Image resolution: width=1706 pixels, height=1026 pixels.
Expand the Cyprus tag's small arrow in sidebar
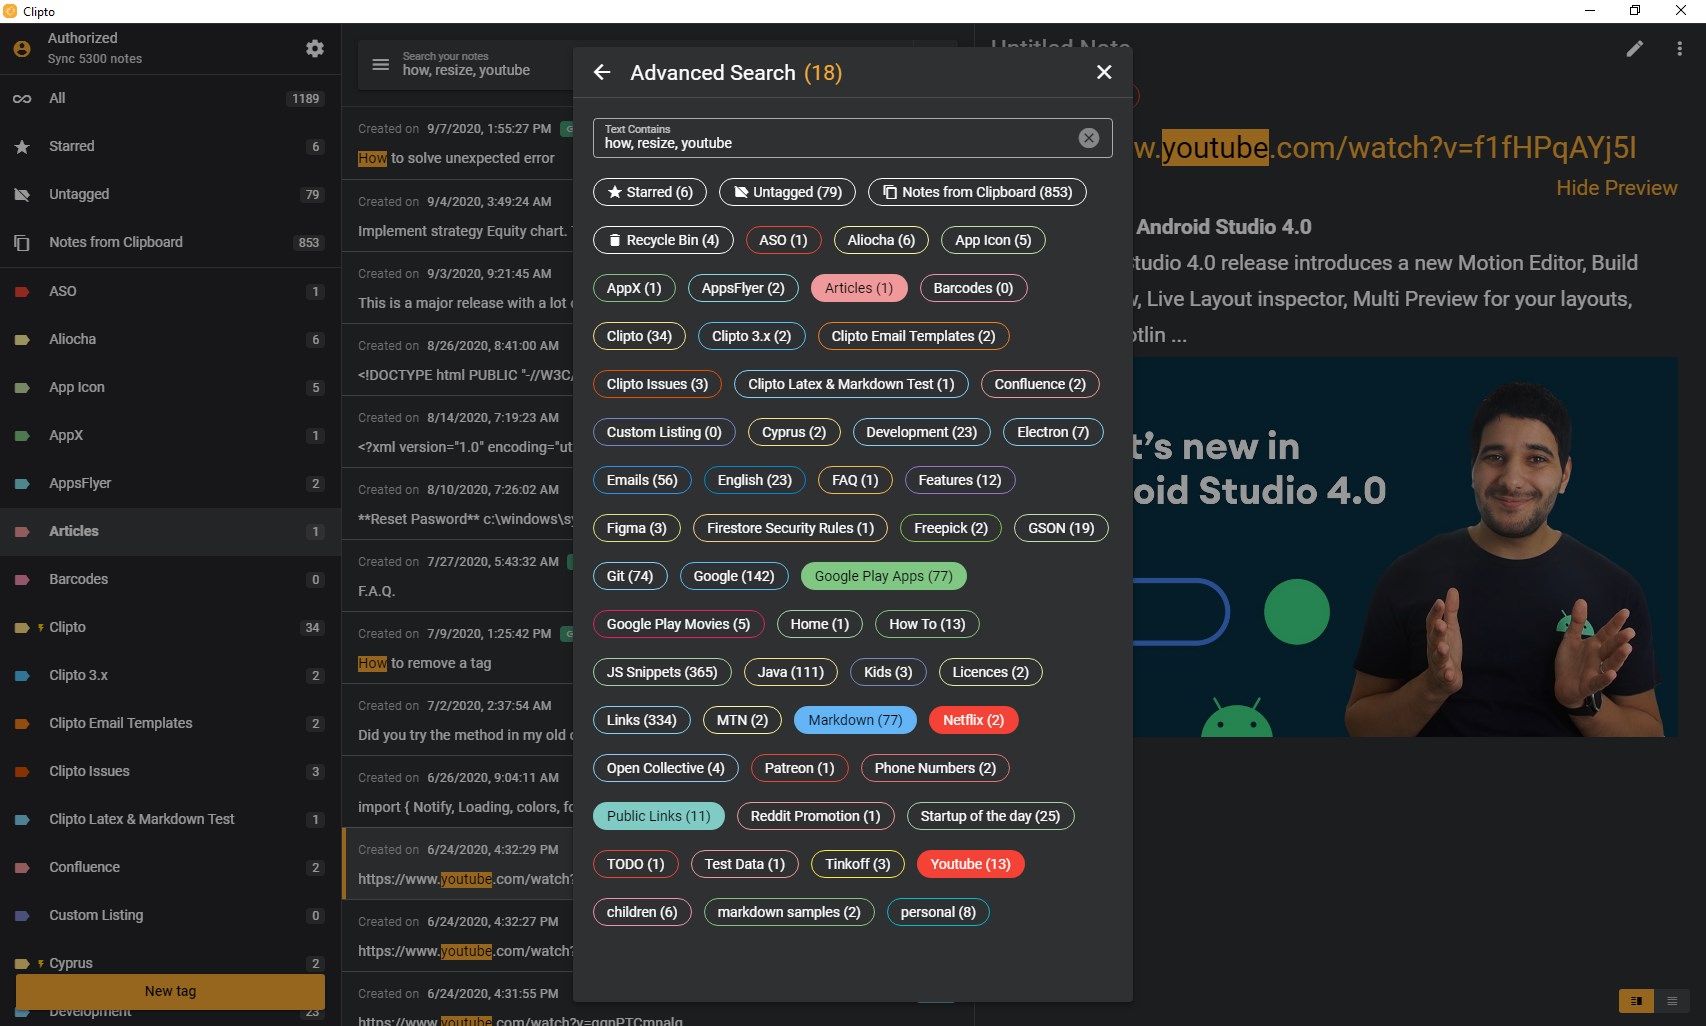tap(41, 963)
